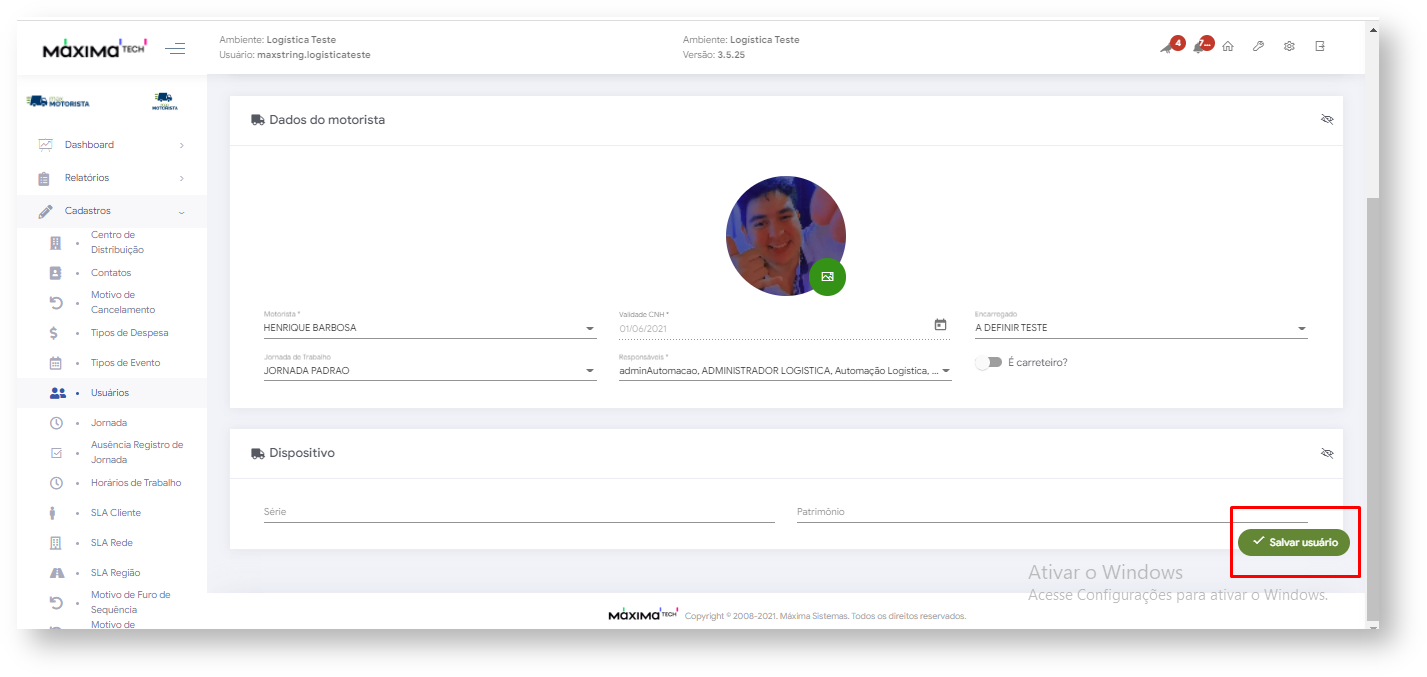Click the Horários de Trabalho clock icon
1427x677 pixels.
(56, 483)
